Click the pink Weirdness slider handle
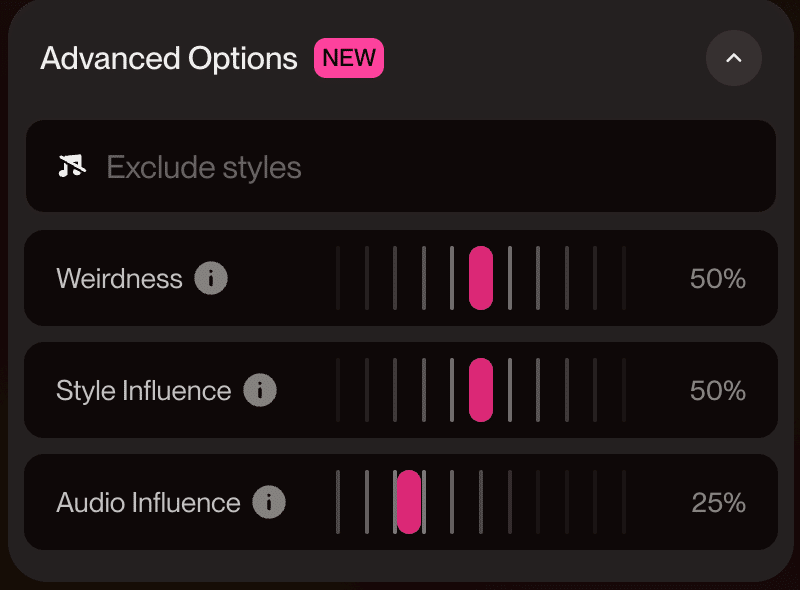This screenshot has height=590, width=800. coord(481,278)
